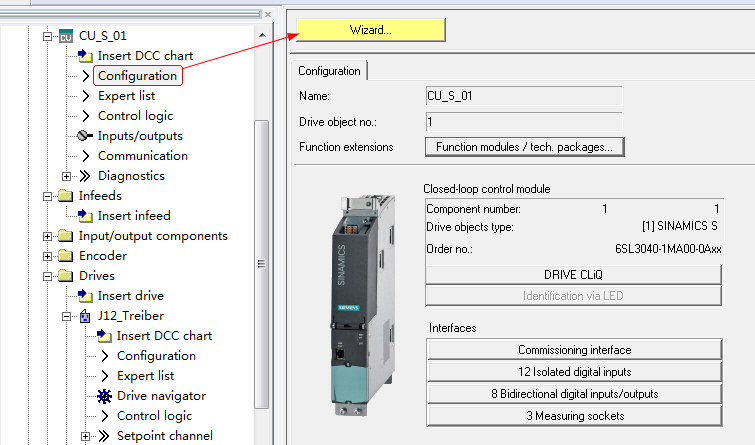The height and width of the screenshot is (445, 755).
Task: Collapse the Infeeds folder node
Action: click(47, 196)
